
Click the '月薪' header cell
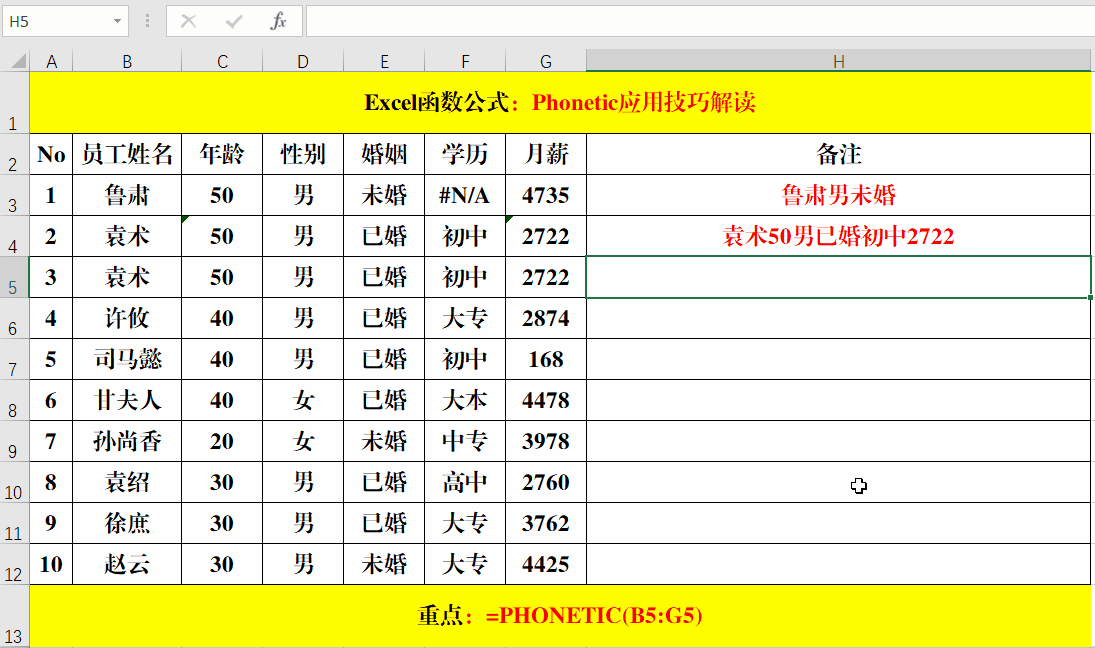[x=546, y=154]
